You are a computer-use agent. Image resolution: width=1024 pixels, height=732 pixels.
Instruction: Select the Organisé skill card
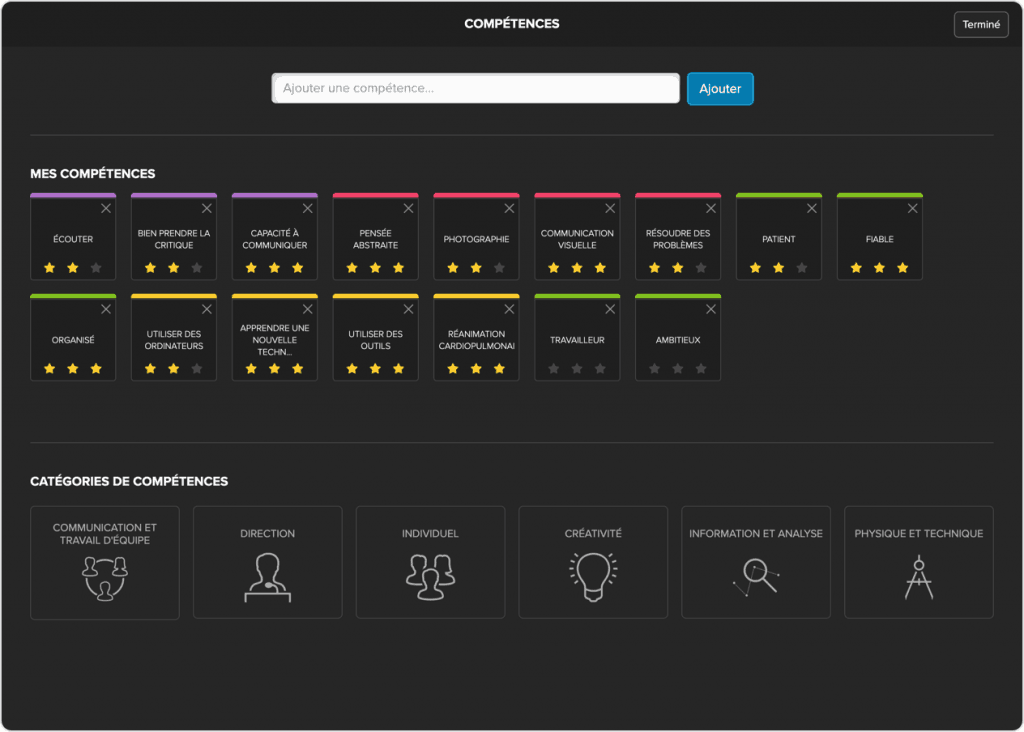(x=73, y=340)
